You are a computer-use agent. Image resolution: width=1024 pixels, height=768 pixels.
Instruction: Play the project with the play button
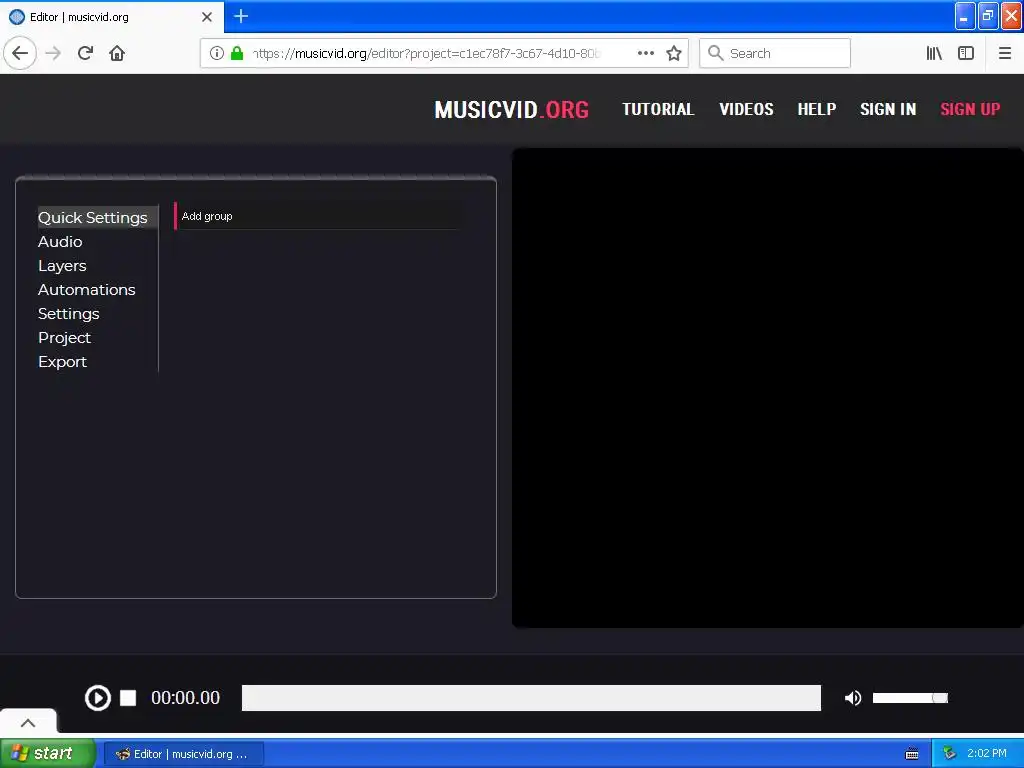pos(98,698)
